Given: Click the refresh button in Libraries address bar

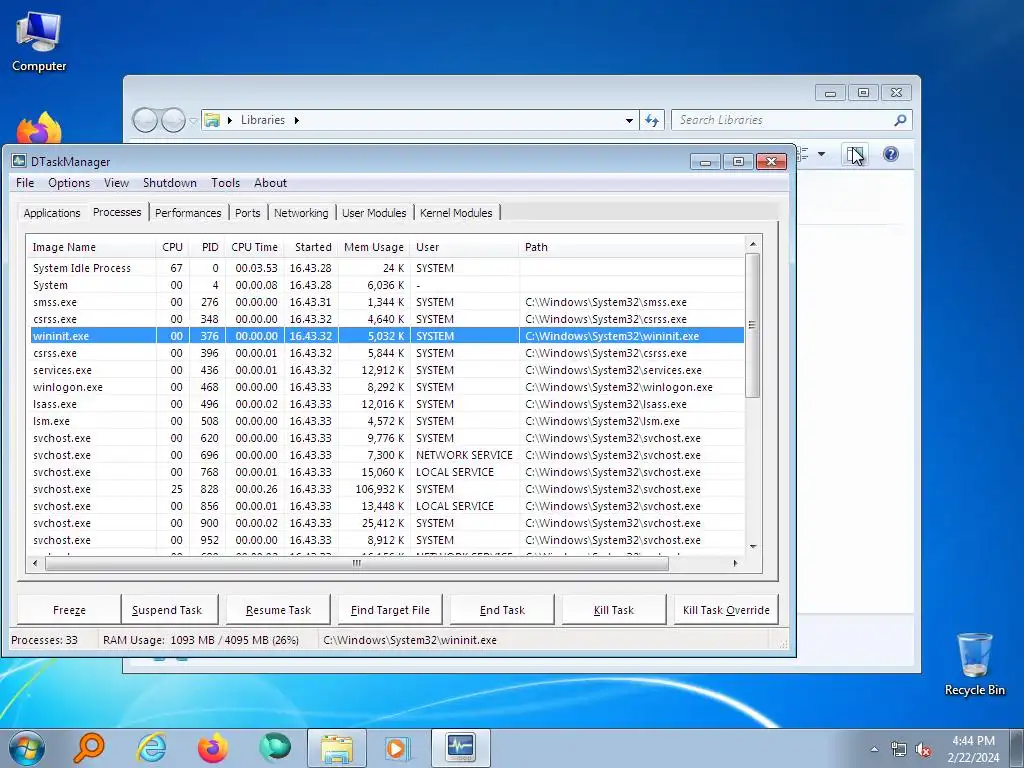Looking at the screenshot, I should pyautogui.click(x=652, y=120).
